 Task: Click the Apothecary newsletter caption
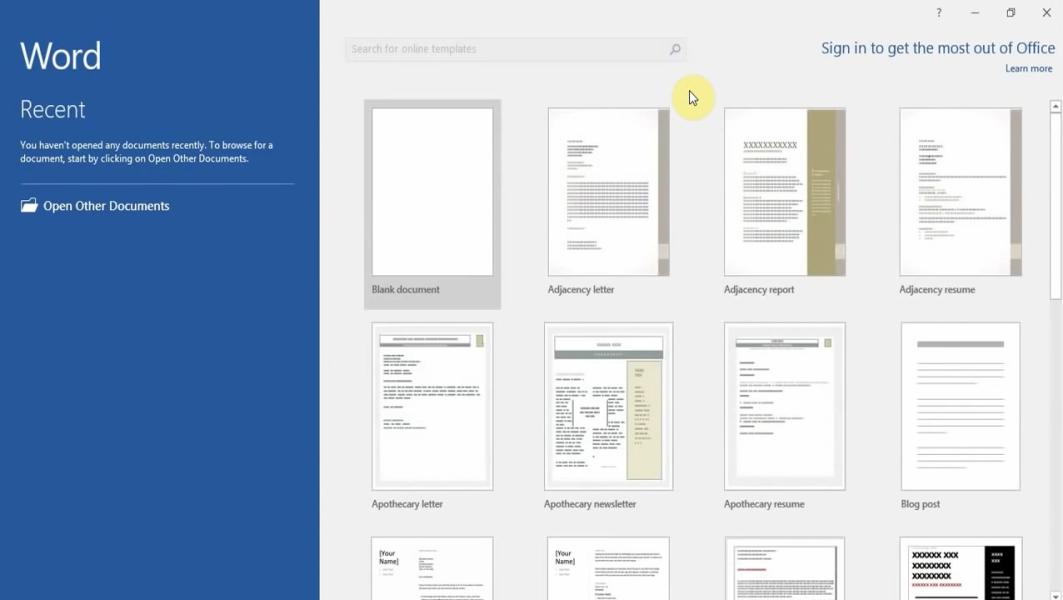pos(590,504)
